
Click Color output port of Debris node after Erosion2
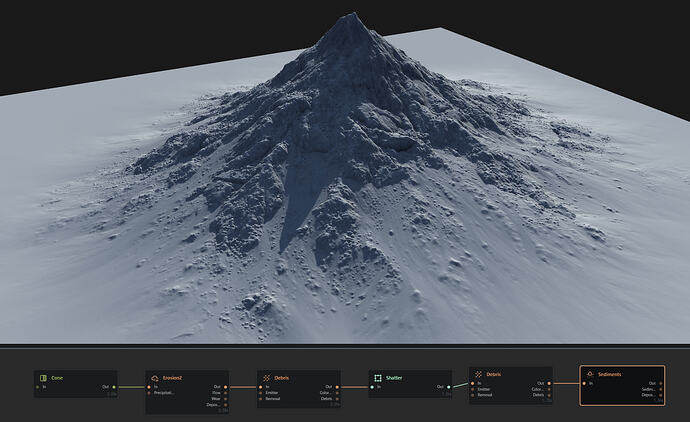(x=337, y=393)
